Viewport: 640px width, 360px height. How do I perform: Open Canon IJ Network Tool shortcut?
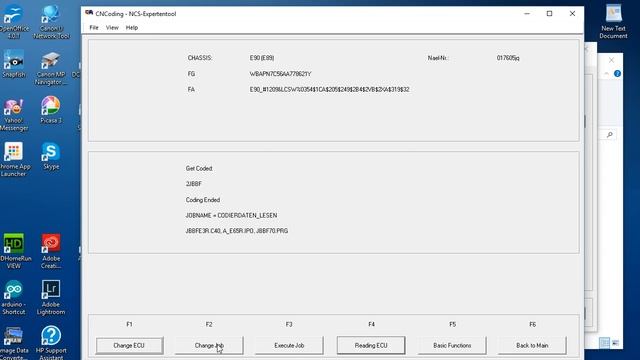(x=51, y=22)
